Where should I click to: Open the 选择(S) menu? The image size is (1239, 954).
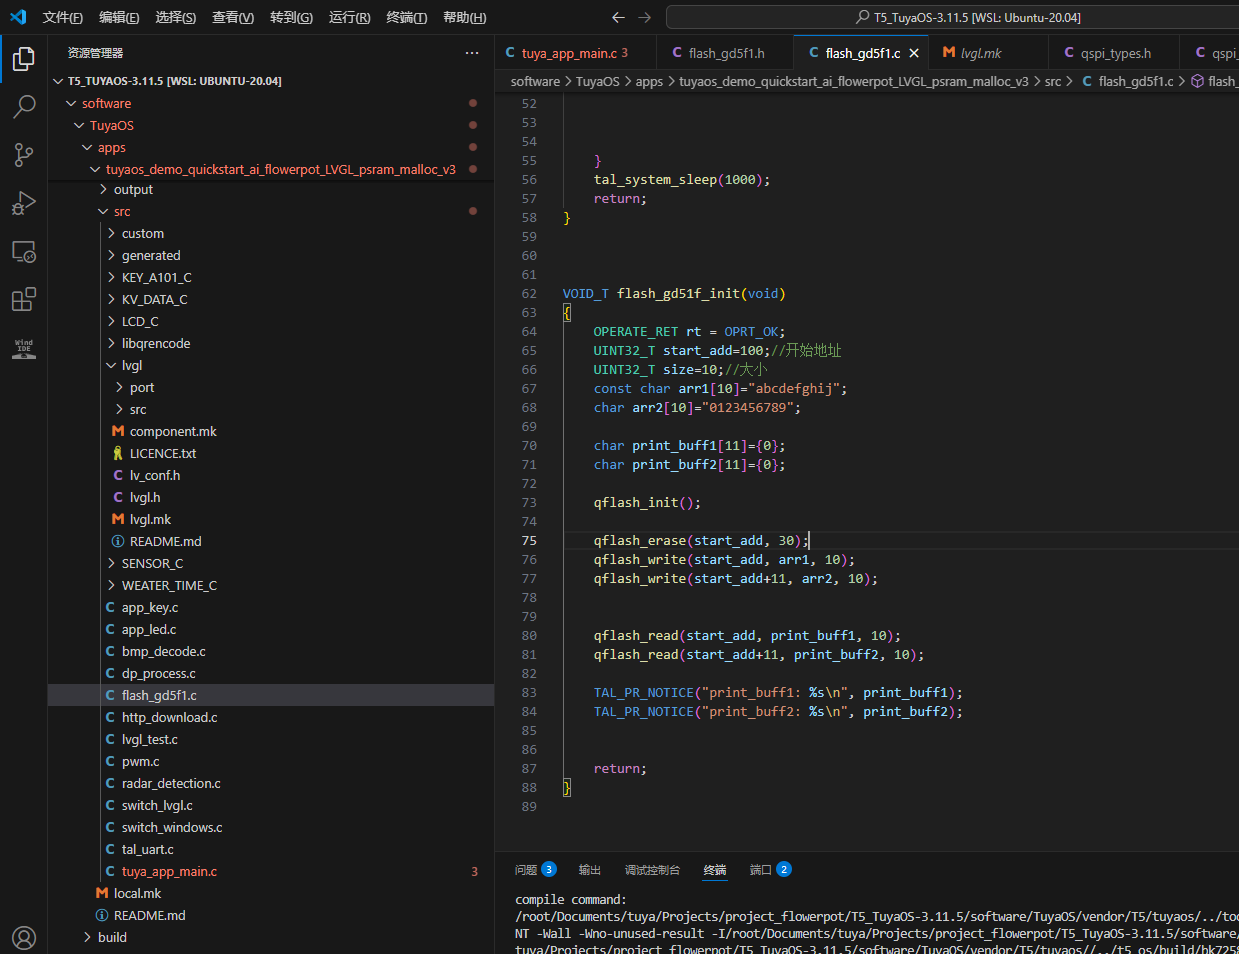tap(176, 17)
